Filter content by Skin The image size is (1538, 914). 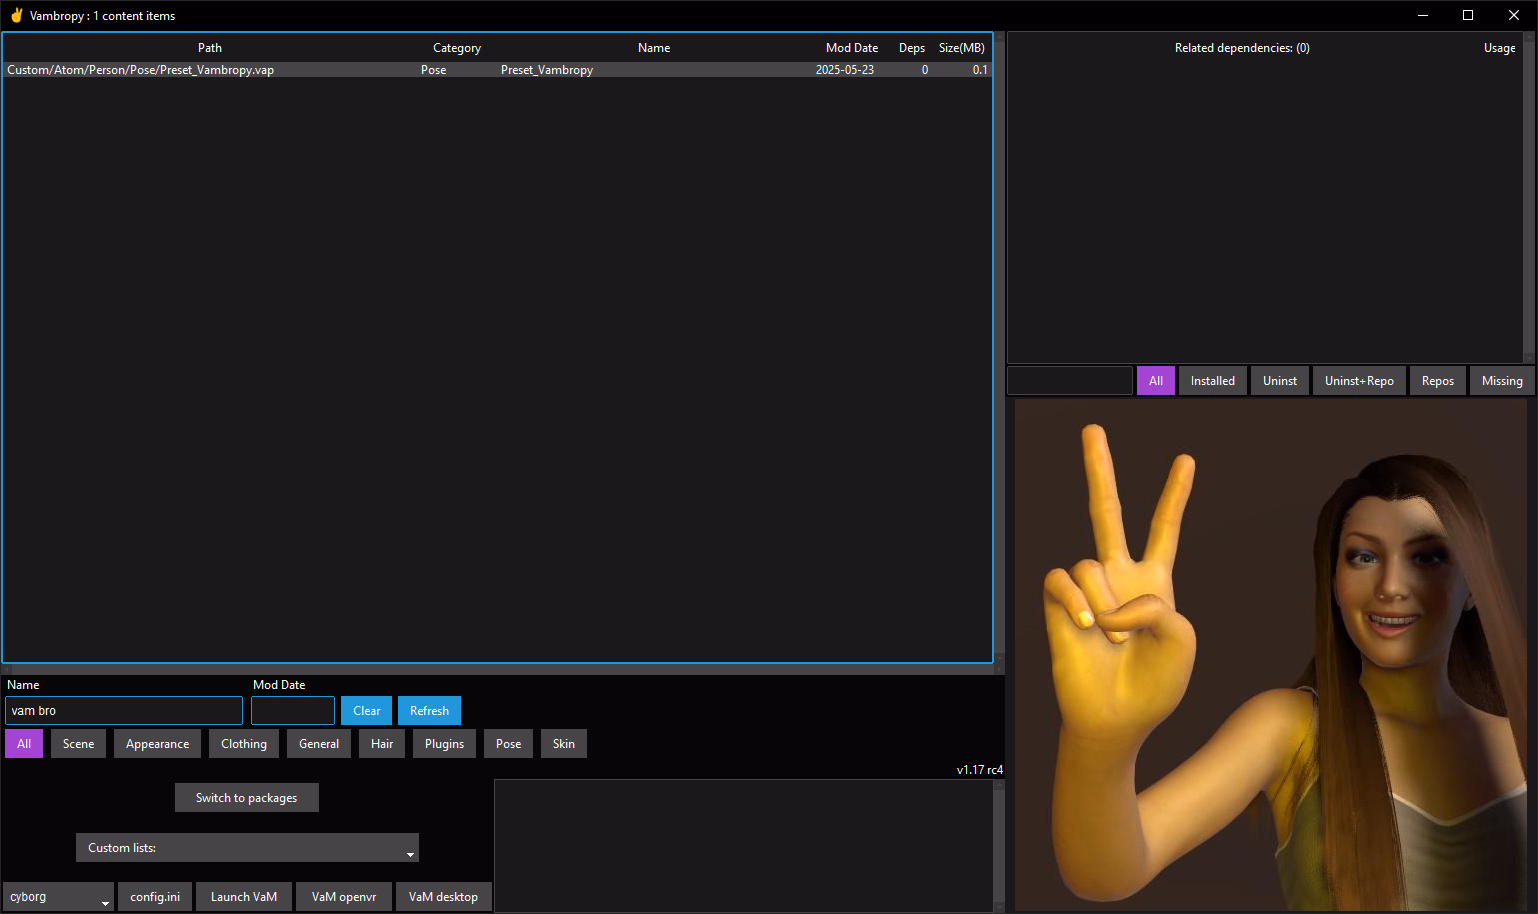(x=564, y=744)
